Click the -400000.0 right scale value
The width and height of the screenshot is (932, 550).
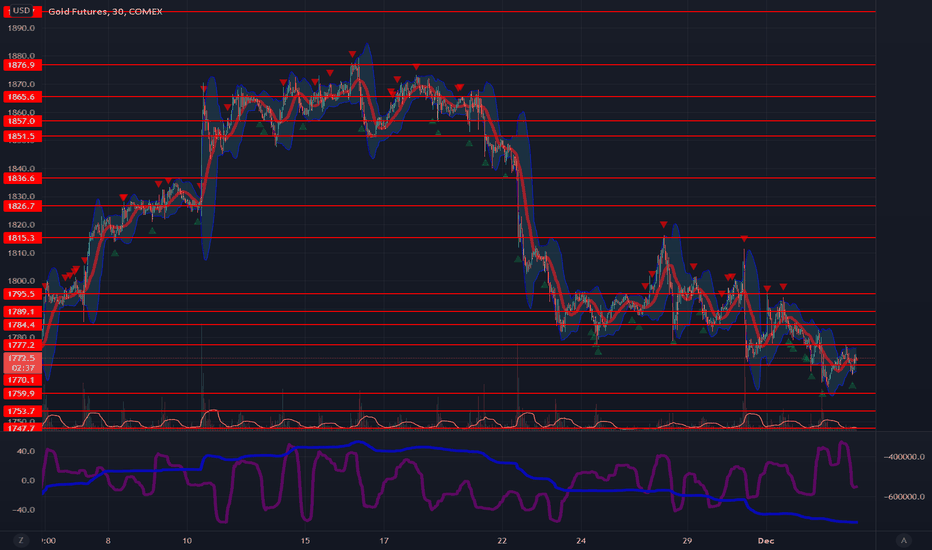click(903, 457)
